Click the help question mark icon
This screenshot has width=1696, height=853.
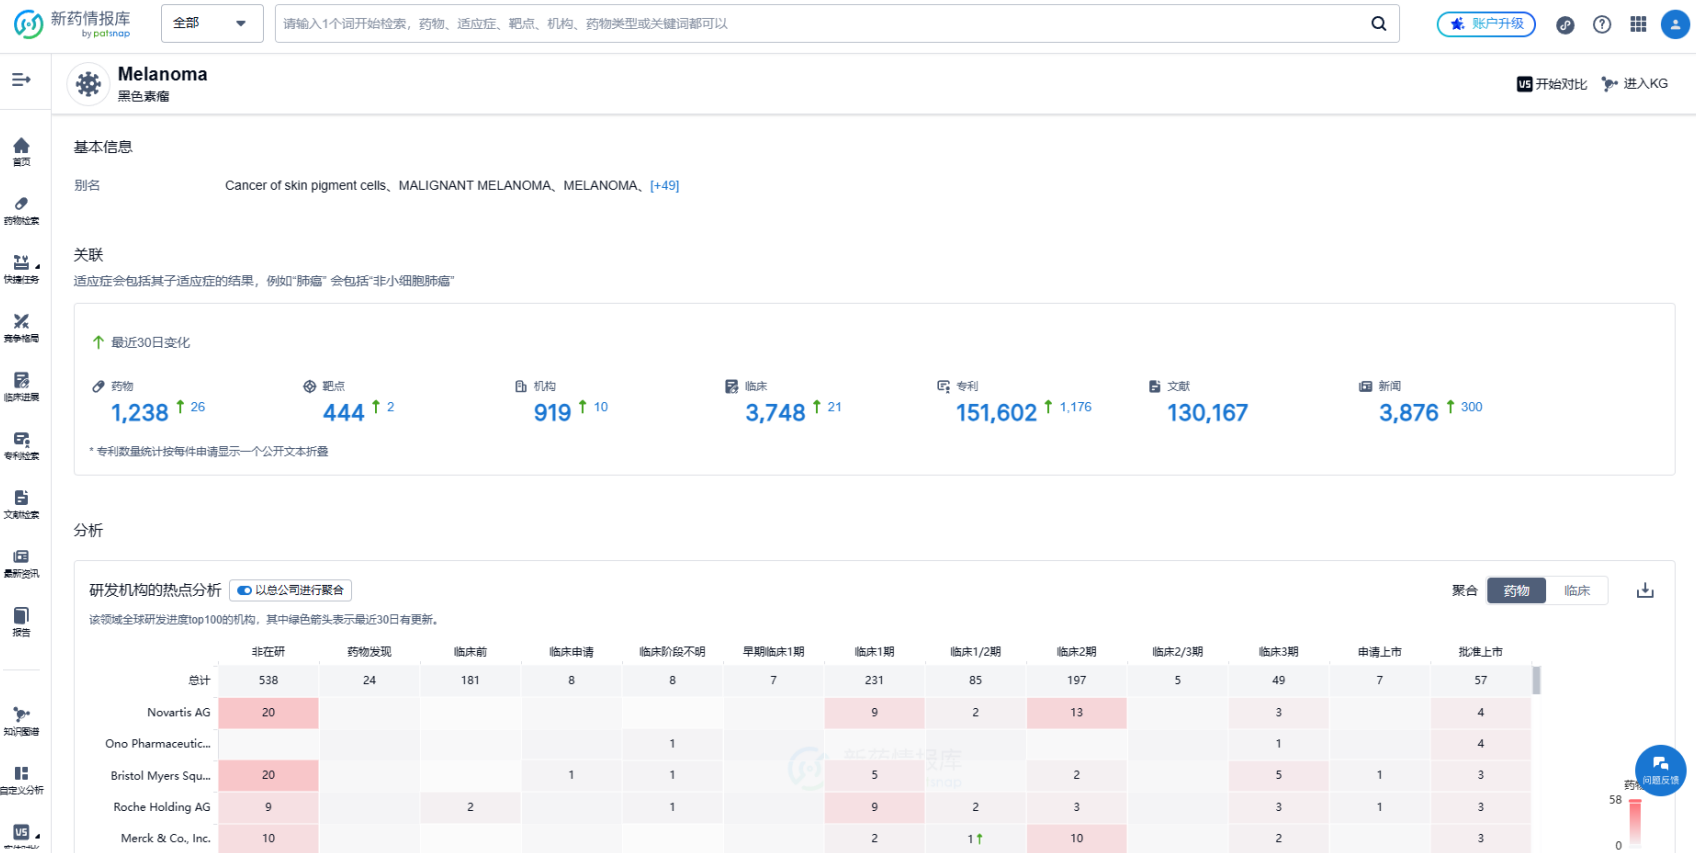point(1602,24)
